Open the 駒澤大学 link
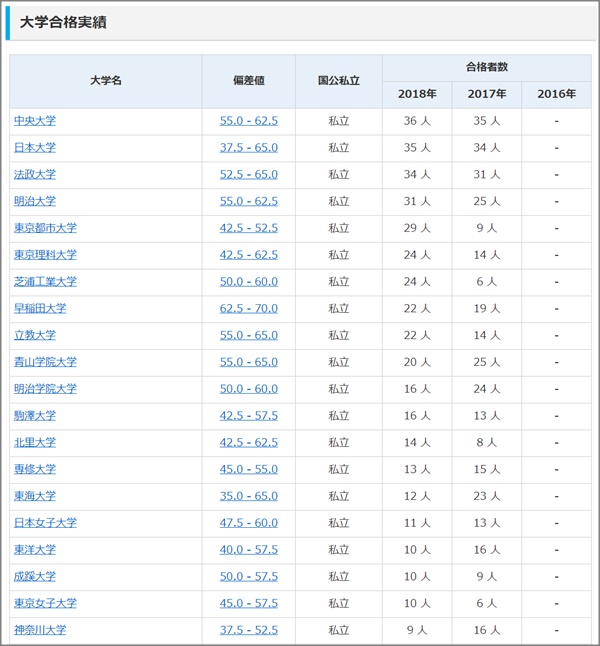Image resolution: width=600 pixels, height=646 pixels. pos(35,415)
